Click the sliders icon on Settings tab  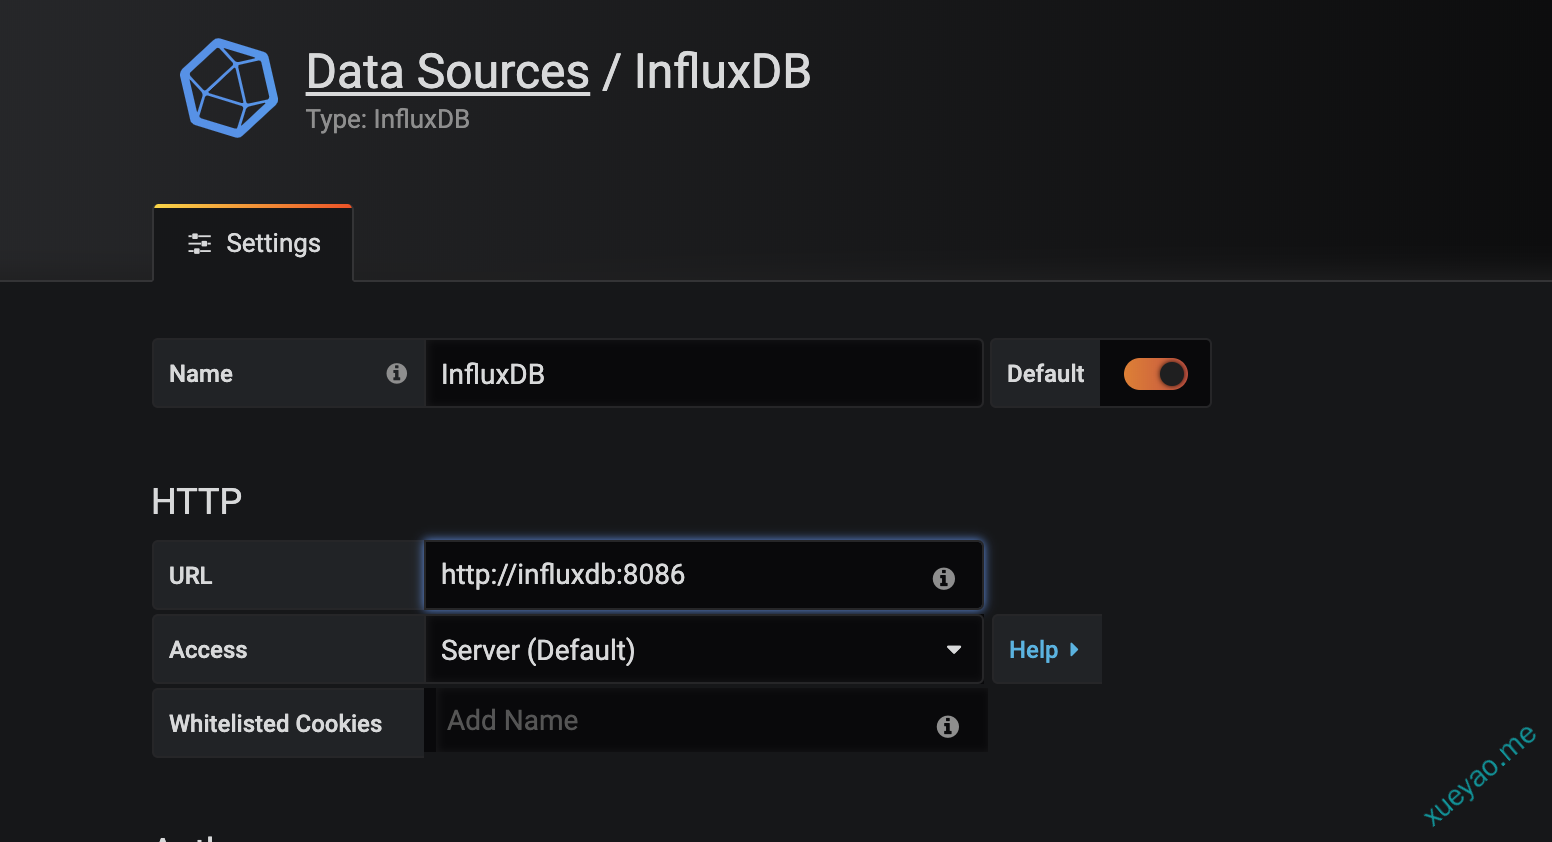click(x=200, y=243)
